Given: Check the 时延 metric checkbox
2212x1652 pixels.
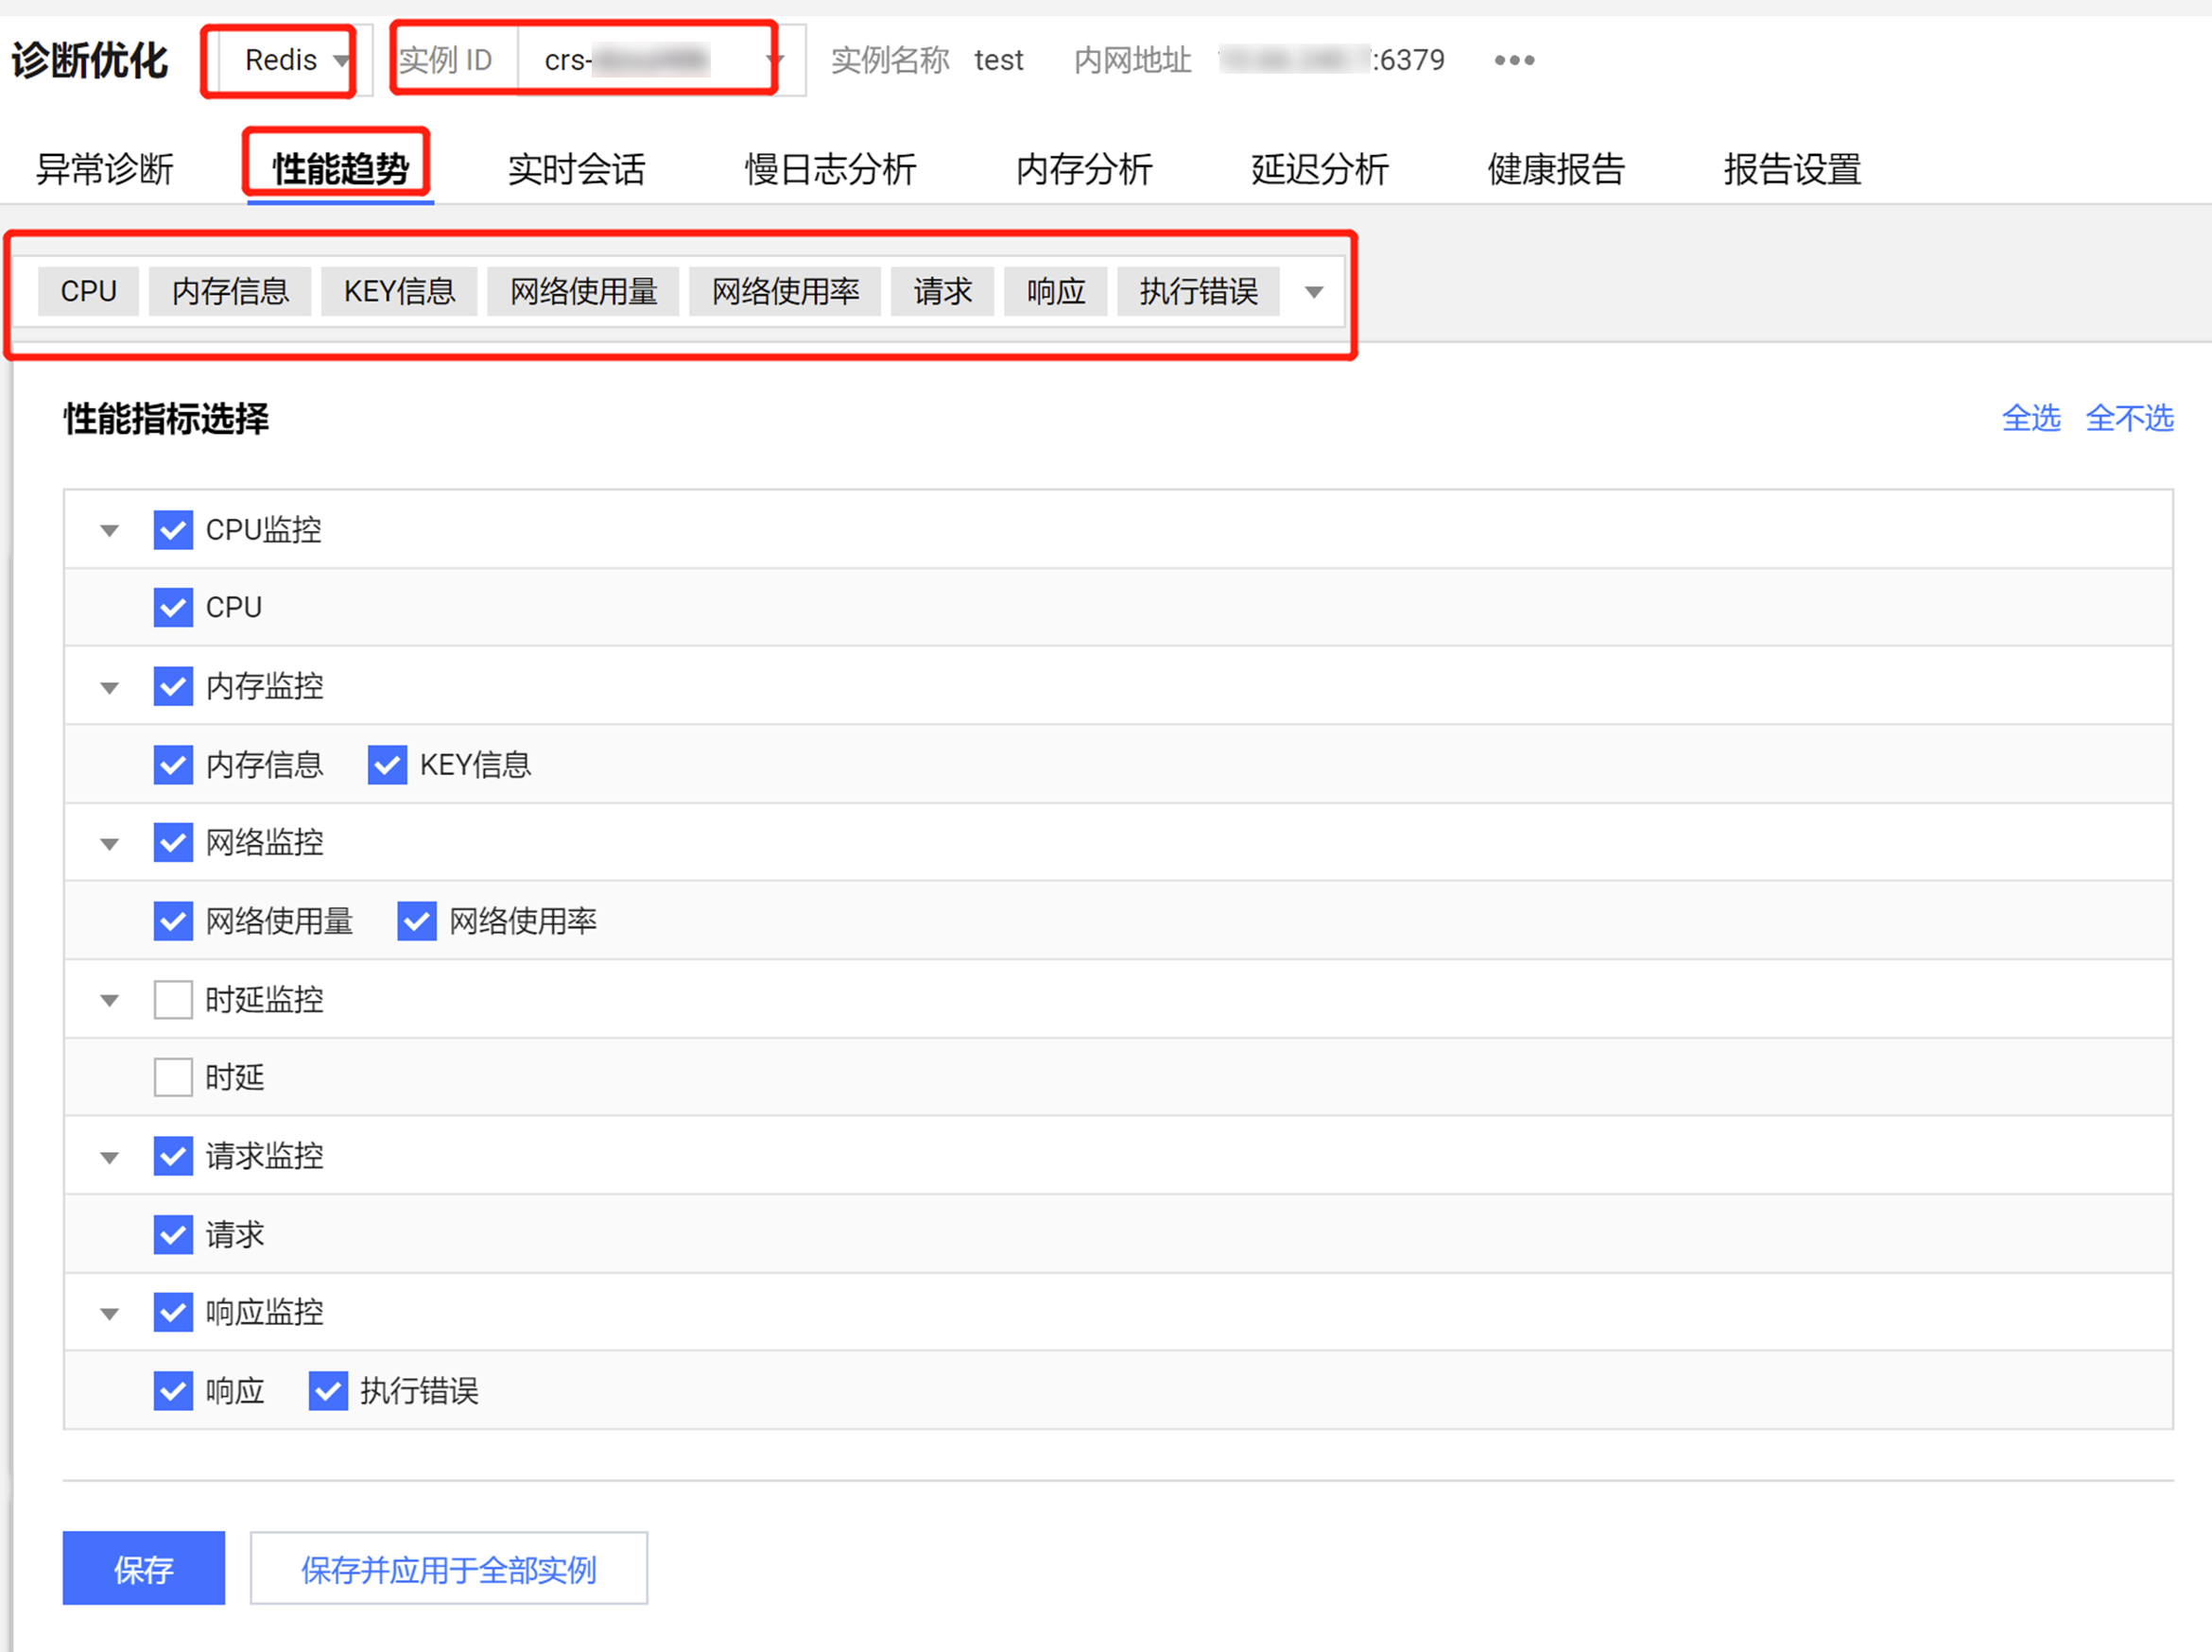Looking at the screenshot, I should click(x=173, y=1078).
